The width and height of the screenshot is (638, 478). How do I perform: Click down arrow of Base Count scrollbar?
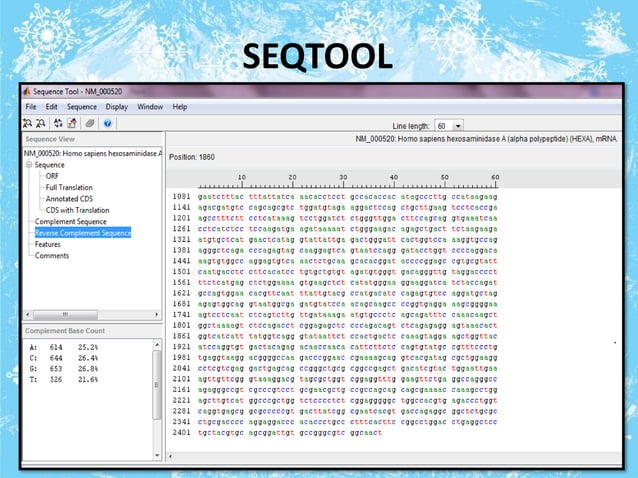pyautogui.click(x=157, y=456)
